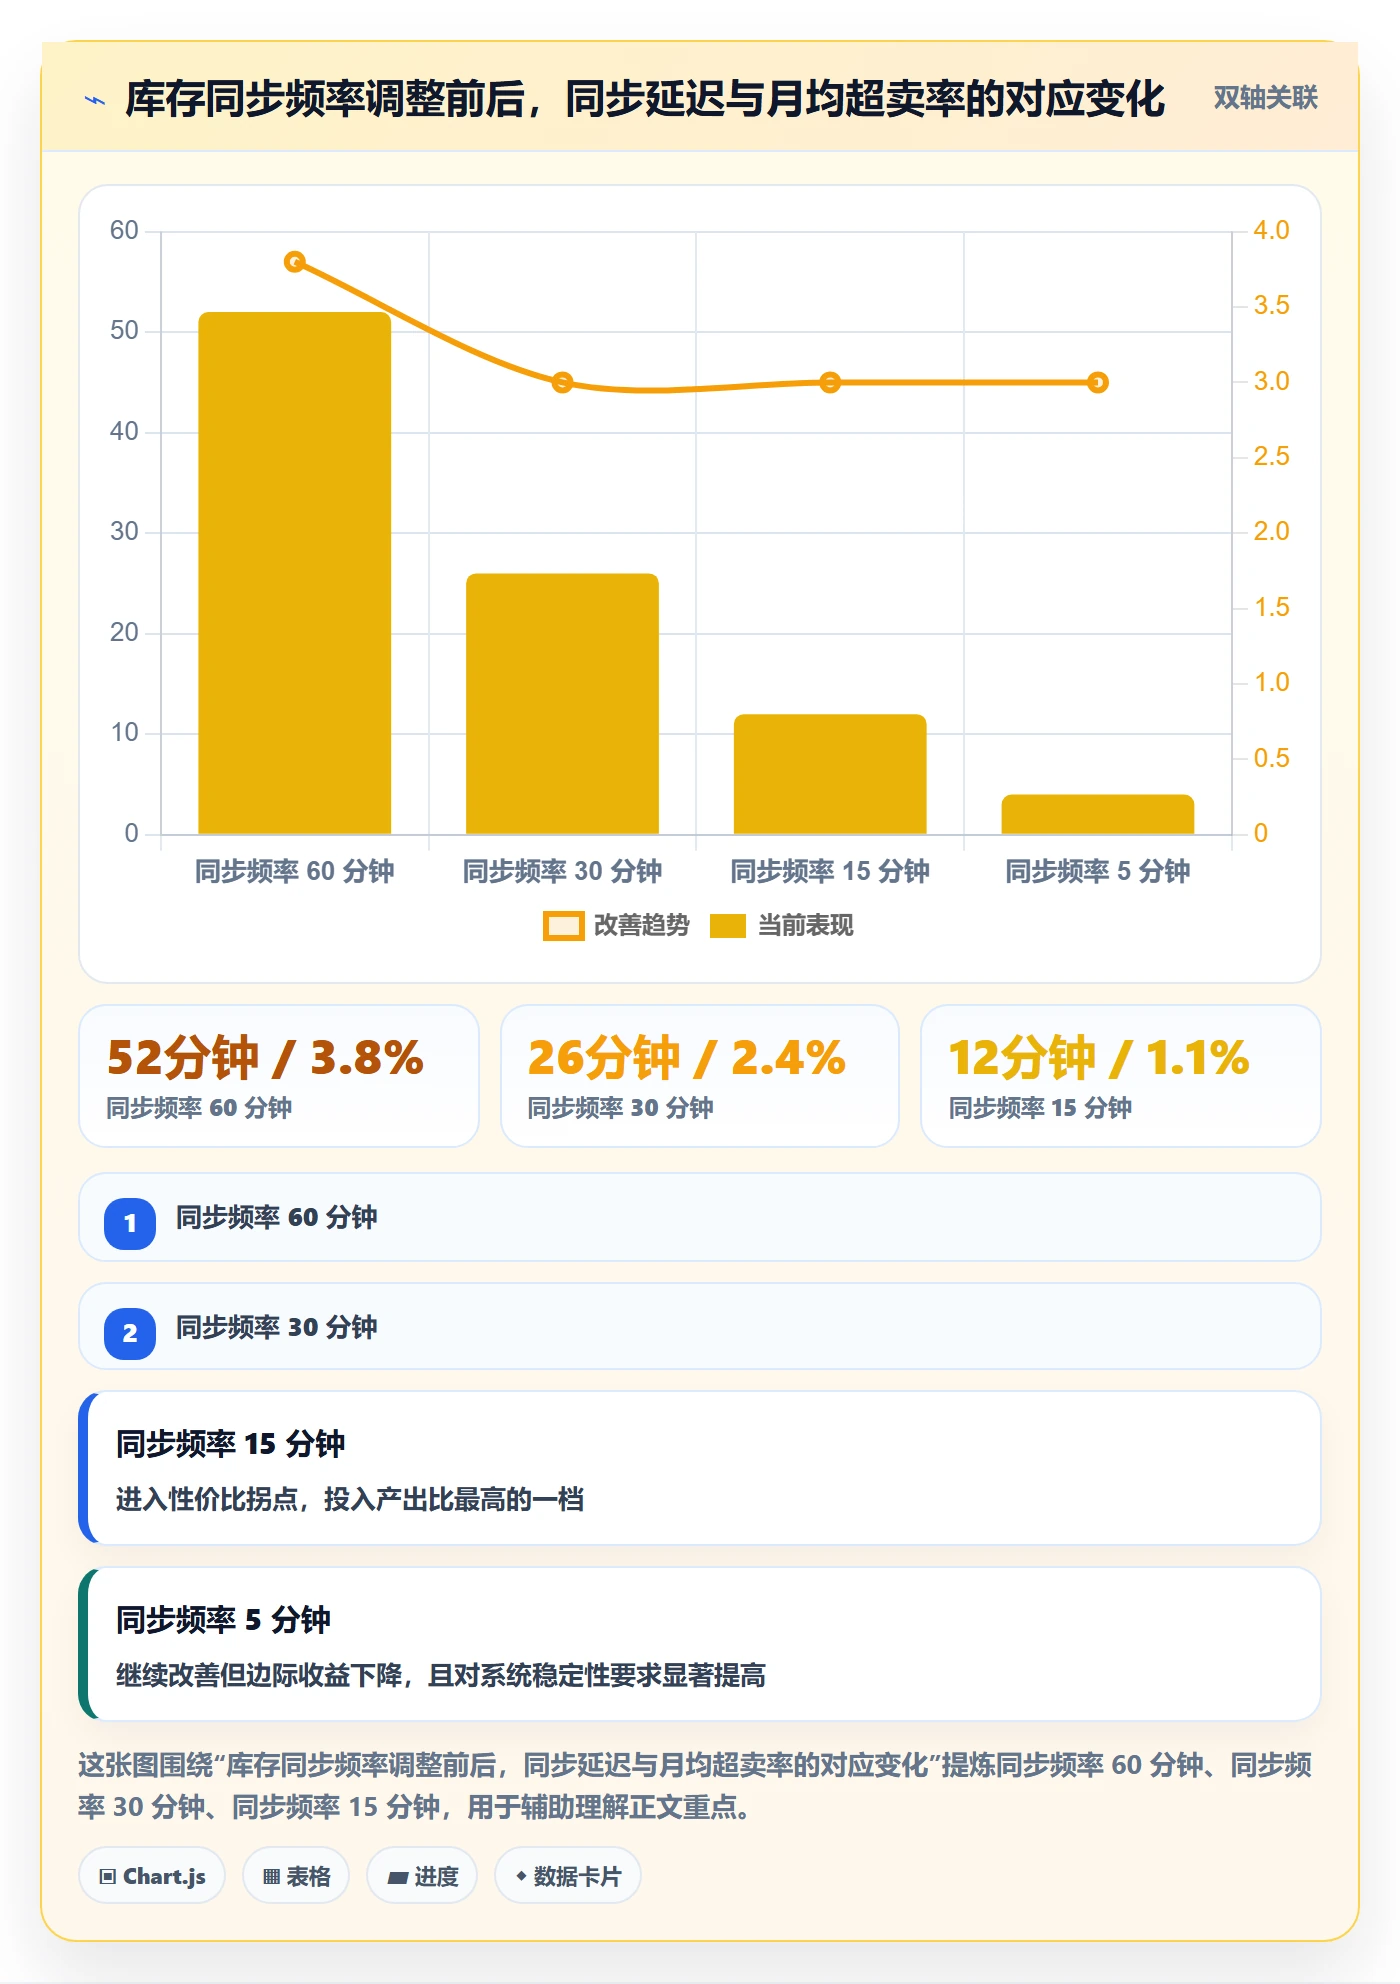The height and width of the screenshot is (1984, 1400).
Task: Click the bar for 同步频率 15 分钟
Action: click(830, 774)
